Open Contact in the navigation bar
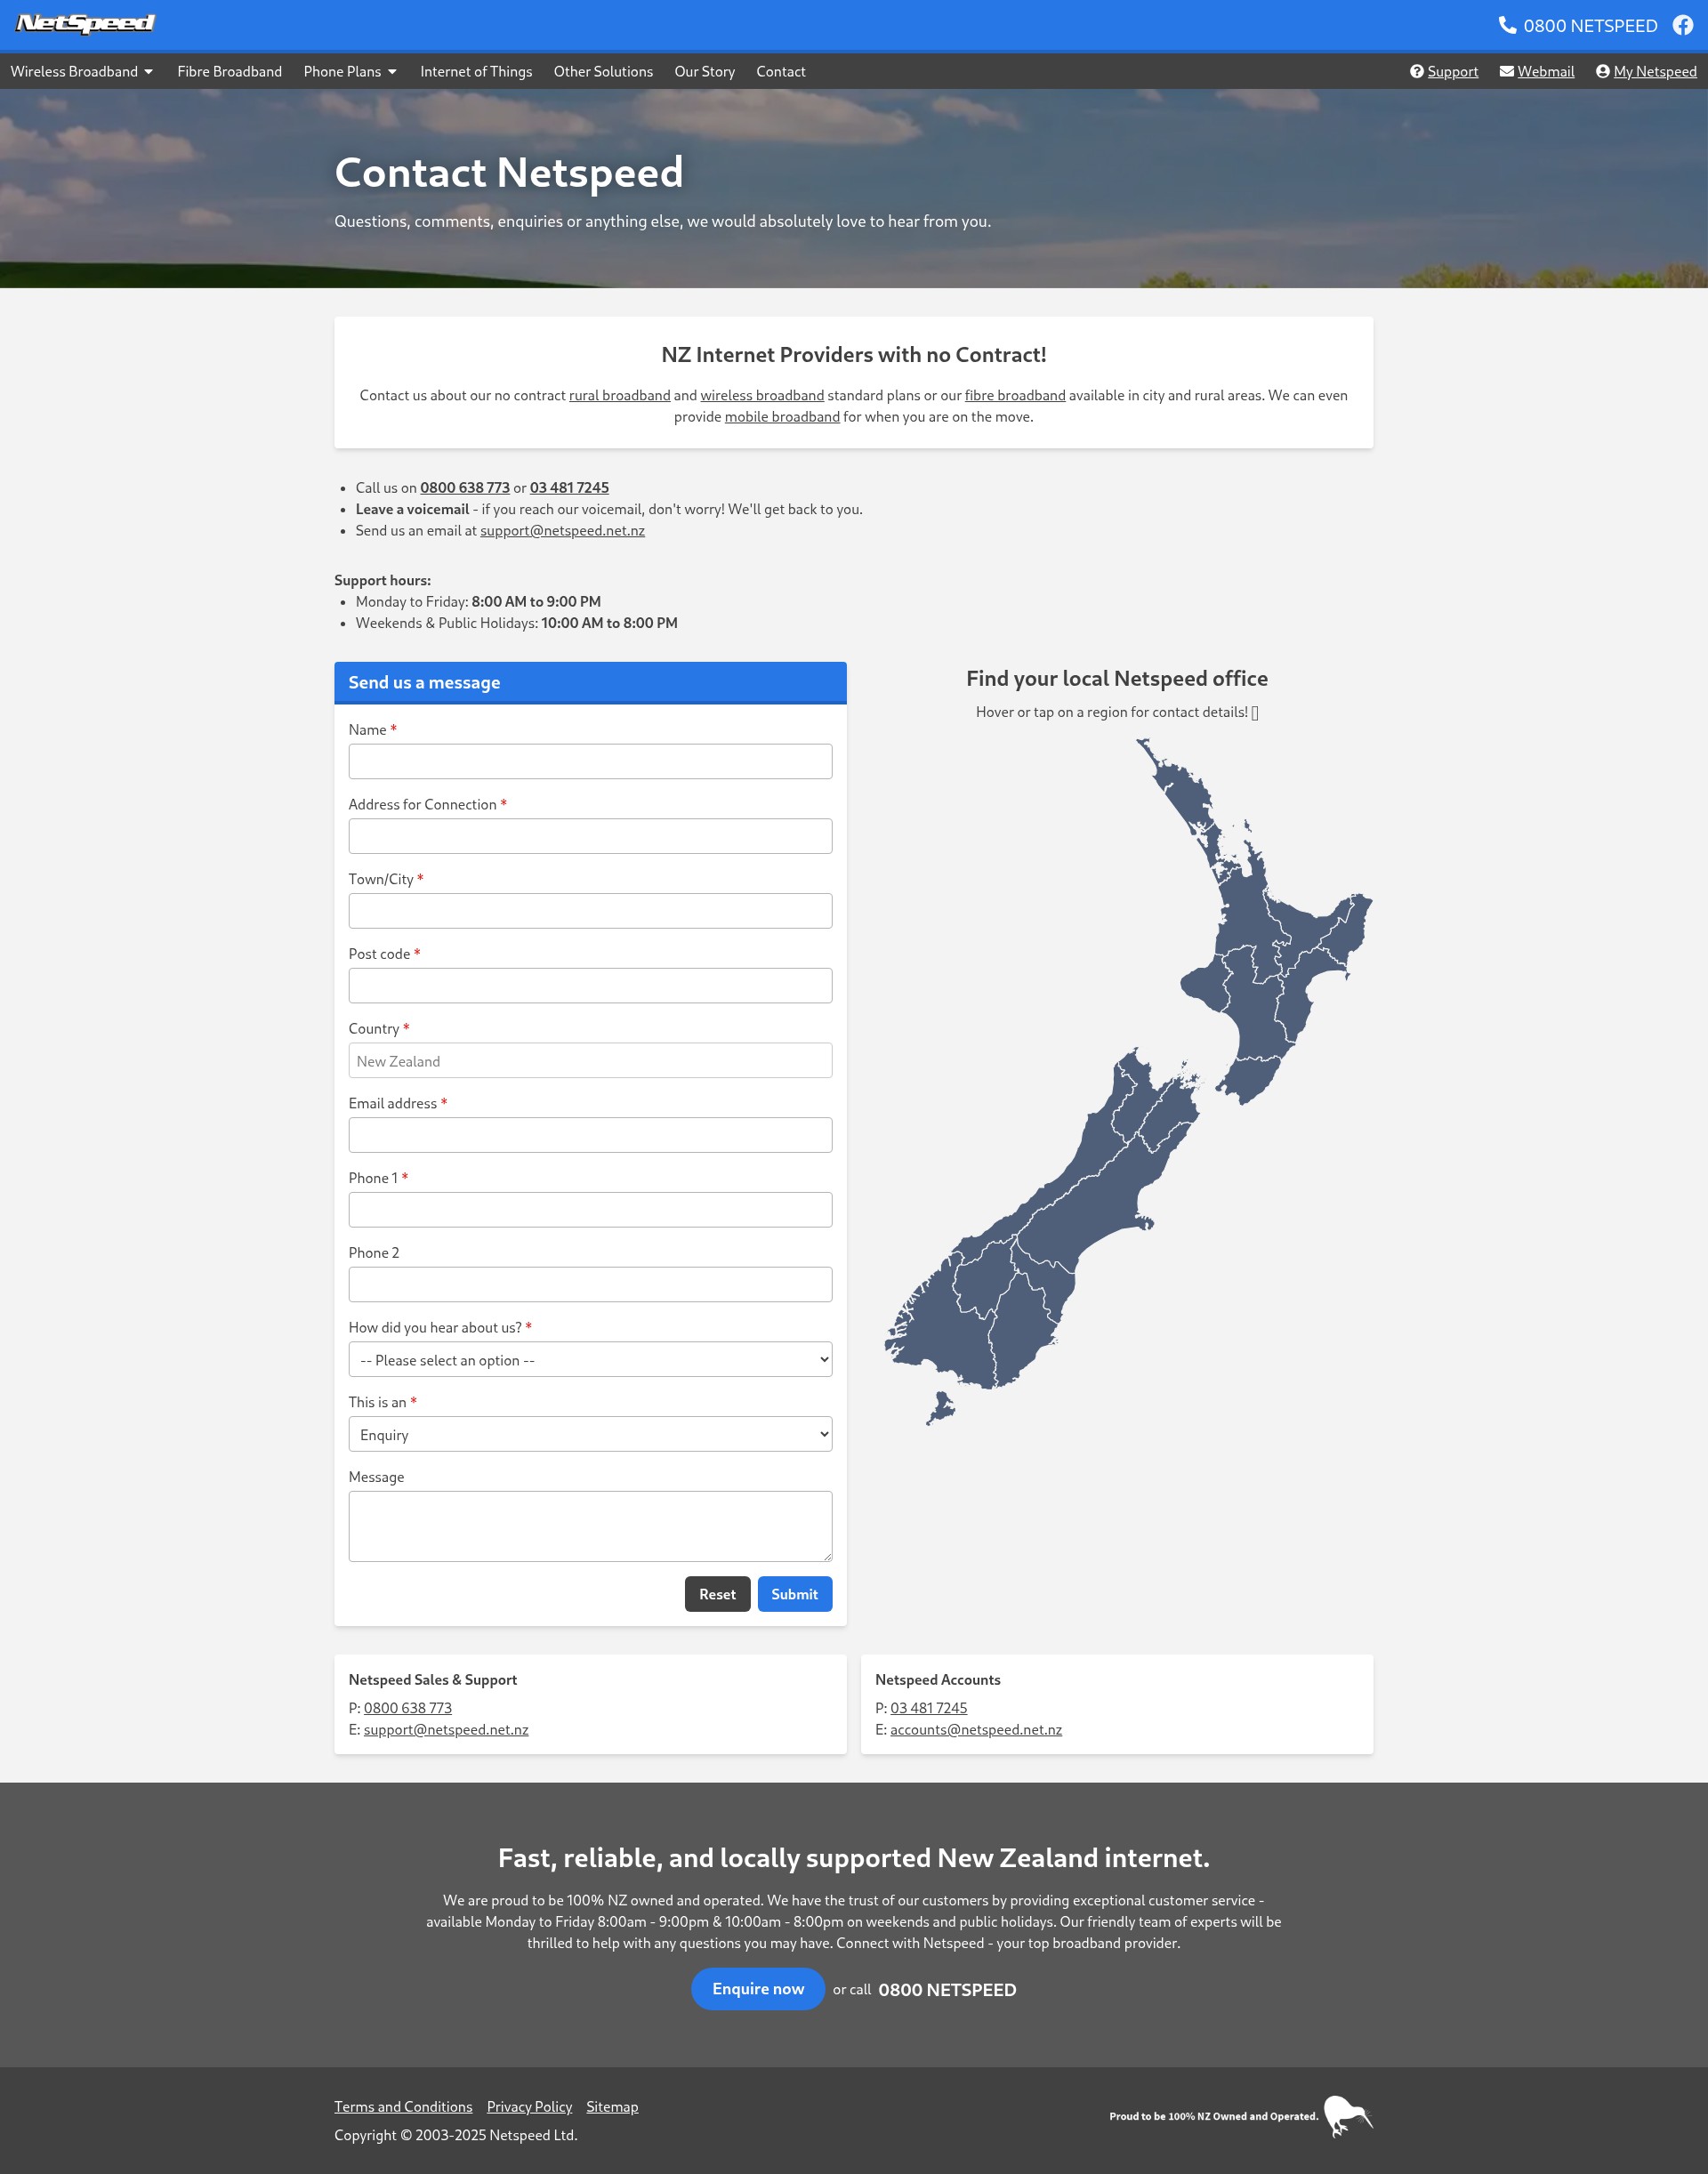The height and width of the screenshot is (2174, 1708). pyautogui.click(x=780, y=71)
